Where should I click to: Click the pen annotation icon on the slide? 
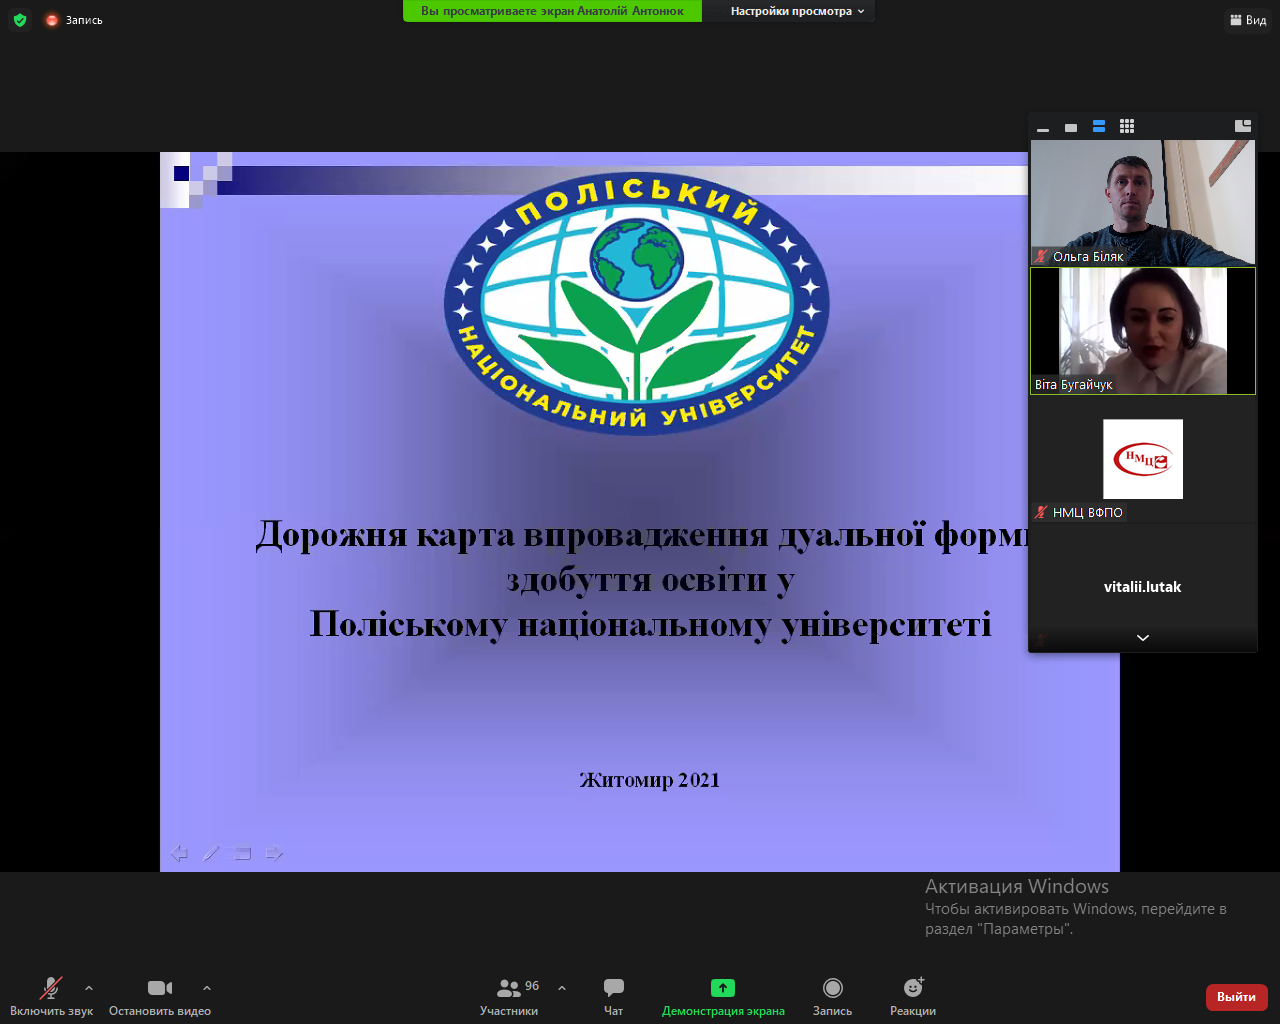point(211,853)
